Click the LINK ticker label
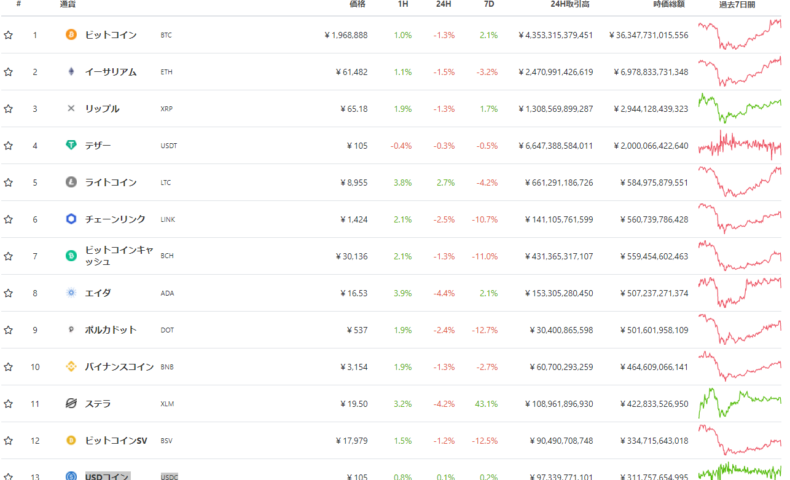 (x=168, y=219)
